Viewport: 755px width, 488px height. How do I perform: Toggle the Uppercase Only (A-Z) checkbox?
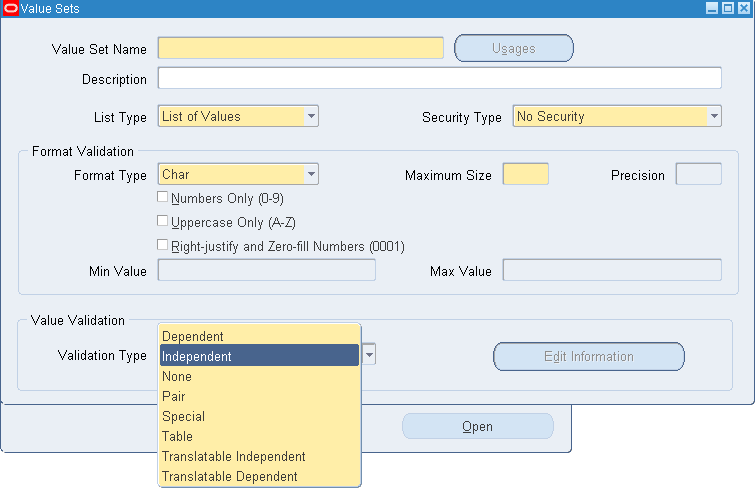tap(163, 221)
